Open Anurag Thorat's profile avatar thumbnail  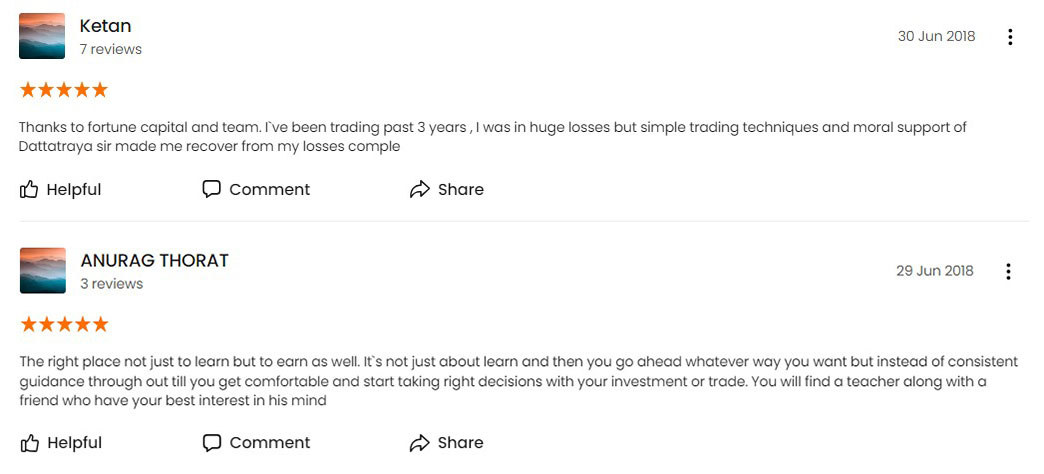coord(43,270)
